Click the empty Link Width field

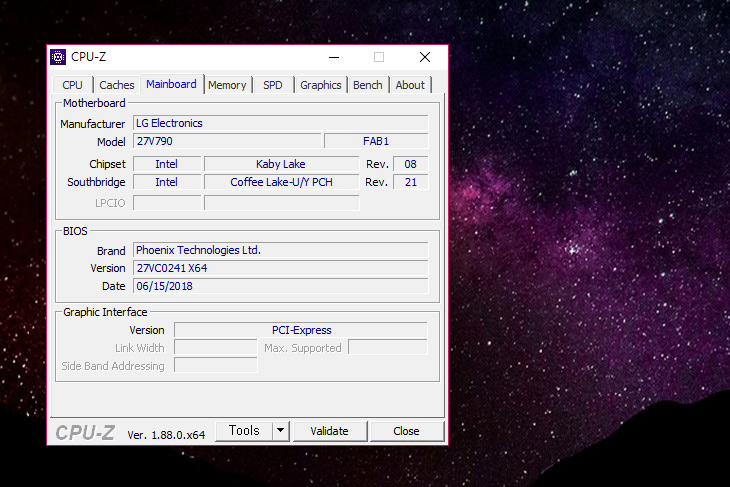(216, 347)
